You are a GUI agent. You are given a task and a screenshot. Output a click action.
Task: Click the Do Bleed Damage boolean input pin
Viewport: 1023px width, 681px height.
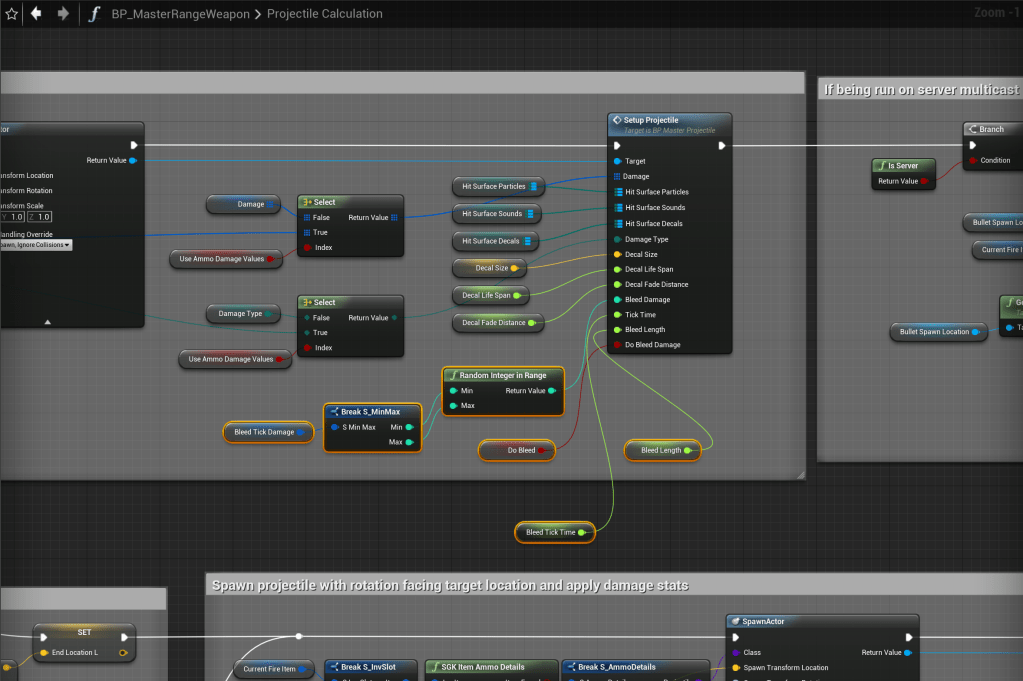[x=616, y=345]
